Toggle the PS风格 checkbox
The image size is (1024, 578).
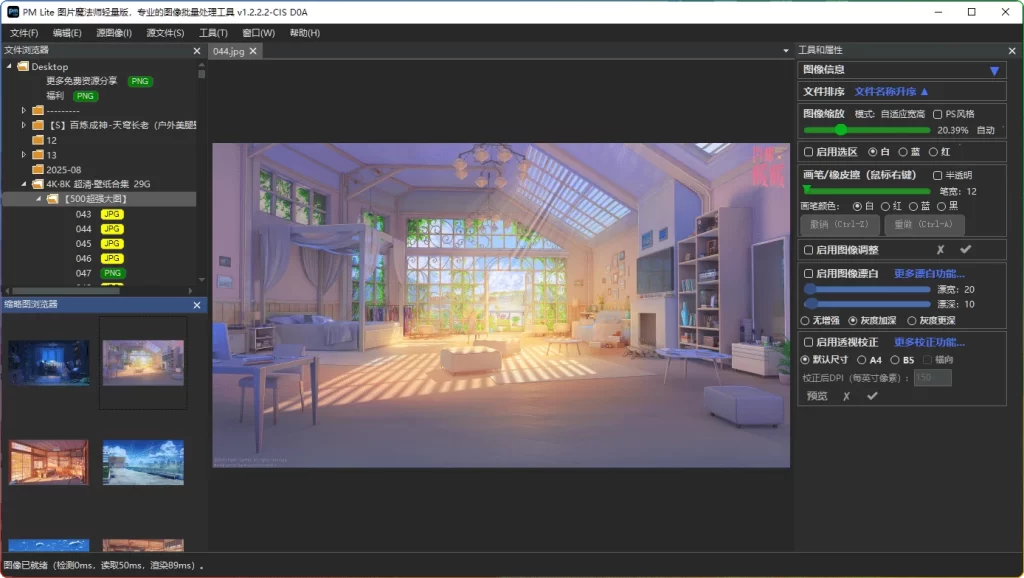[x=938, y=114]
